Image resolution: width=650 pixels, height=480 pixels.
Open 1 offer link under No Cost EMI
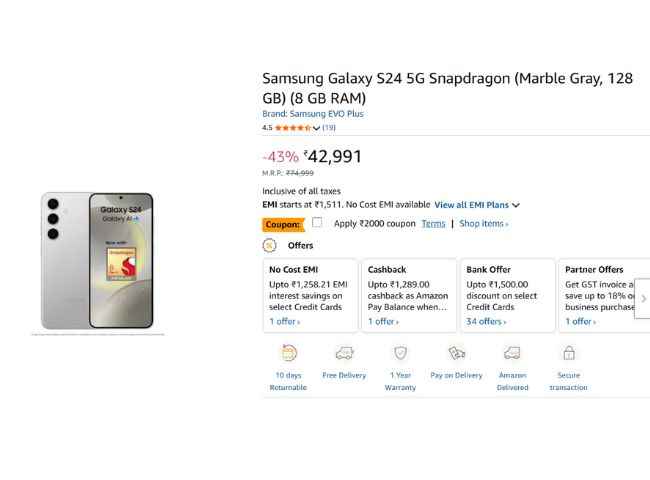click(x=285, y=322)
